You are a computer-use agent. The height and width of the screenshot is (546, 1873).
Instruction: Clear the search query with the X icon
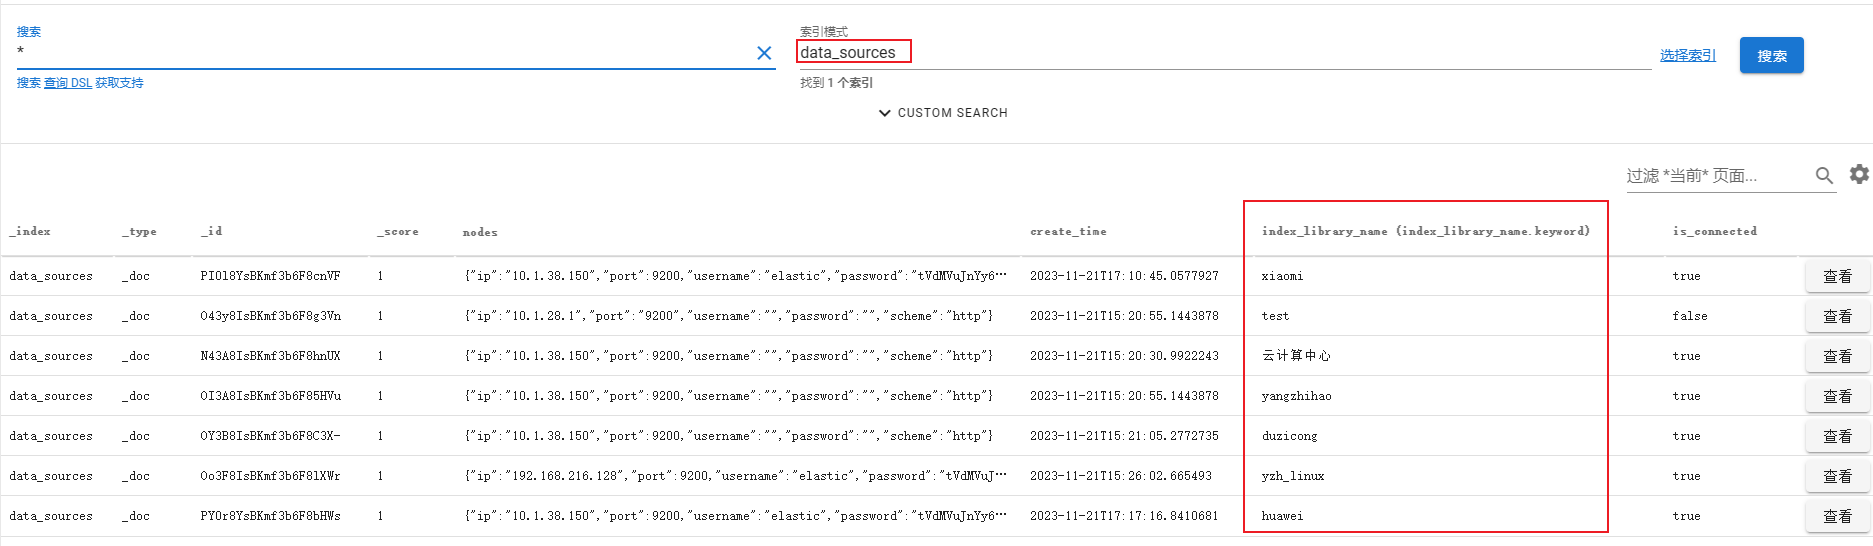click(764, 53)
